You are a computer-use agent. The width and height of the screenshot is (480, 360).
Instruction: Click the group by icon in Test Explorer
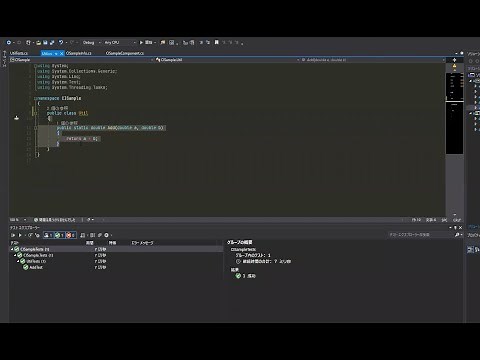(93, 235)
